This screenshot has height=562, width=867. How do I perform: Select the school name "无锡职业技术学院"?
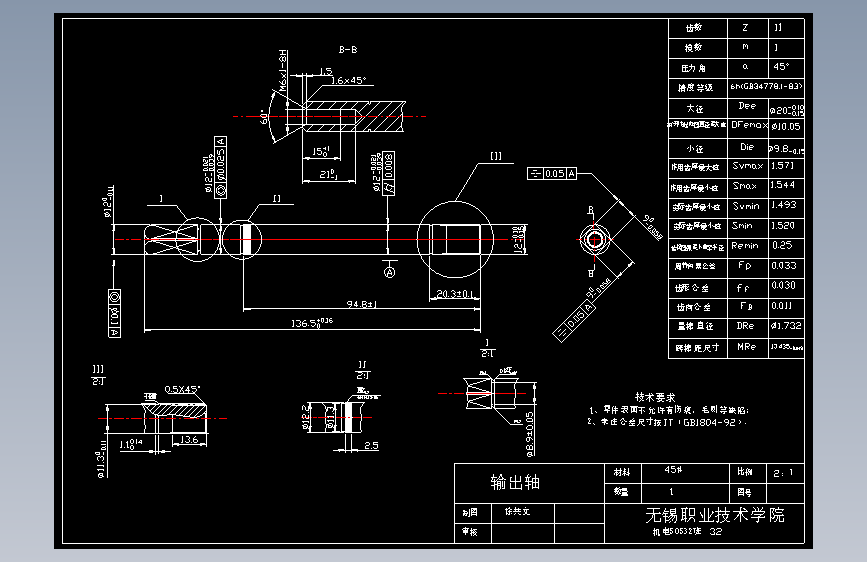point(715,515)
